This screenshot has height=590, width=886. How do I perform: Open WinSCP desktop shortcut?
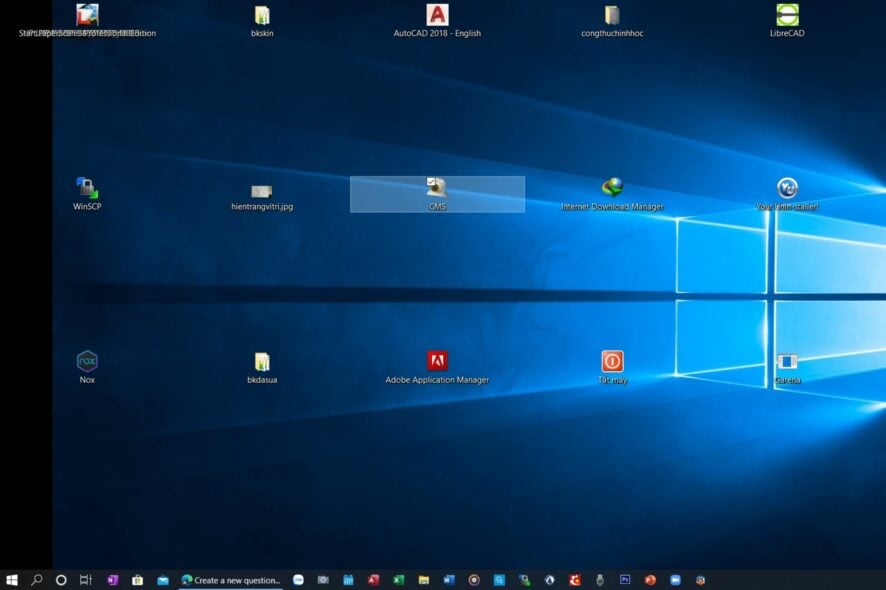(x=87, y=188)
